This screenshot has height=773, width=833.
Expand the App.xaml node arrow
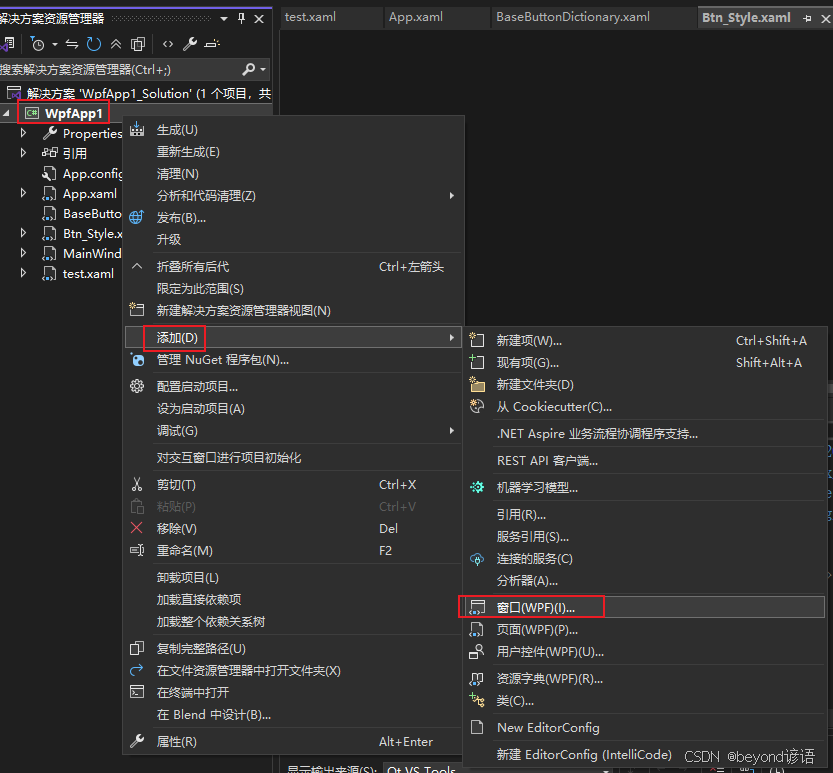pos(23,193)
